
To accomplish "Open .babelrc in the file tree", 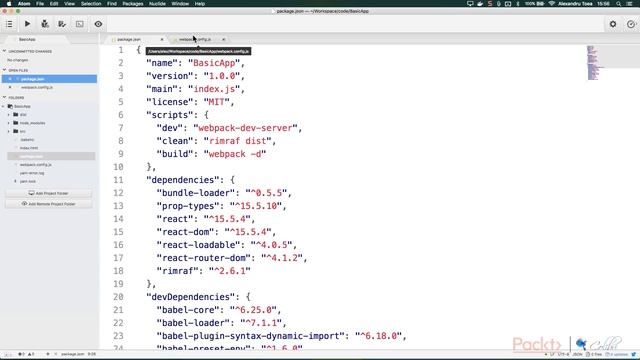I will pos(27,140).
